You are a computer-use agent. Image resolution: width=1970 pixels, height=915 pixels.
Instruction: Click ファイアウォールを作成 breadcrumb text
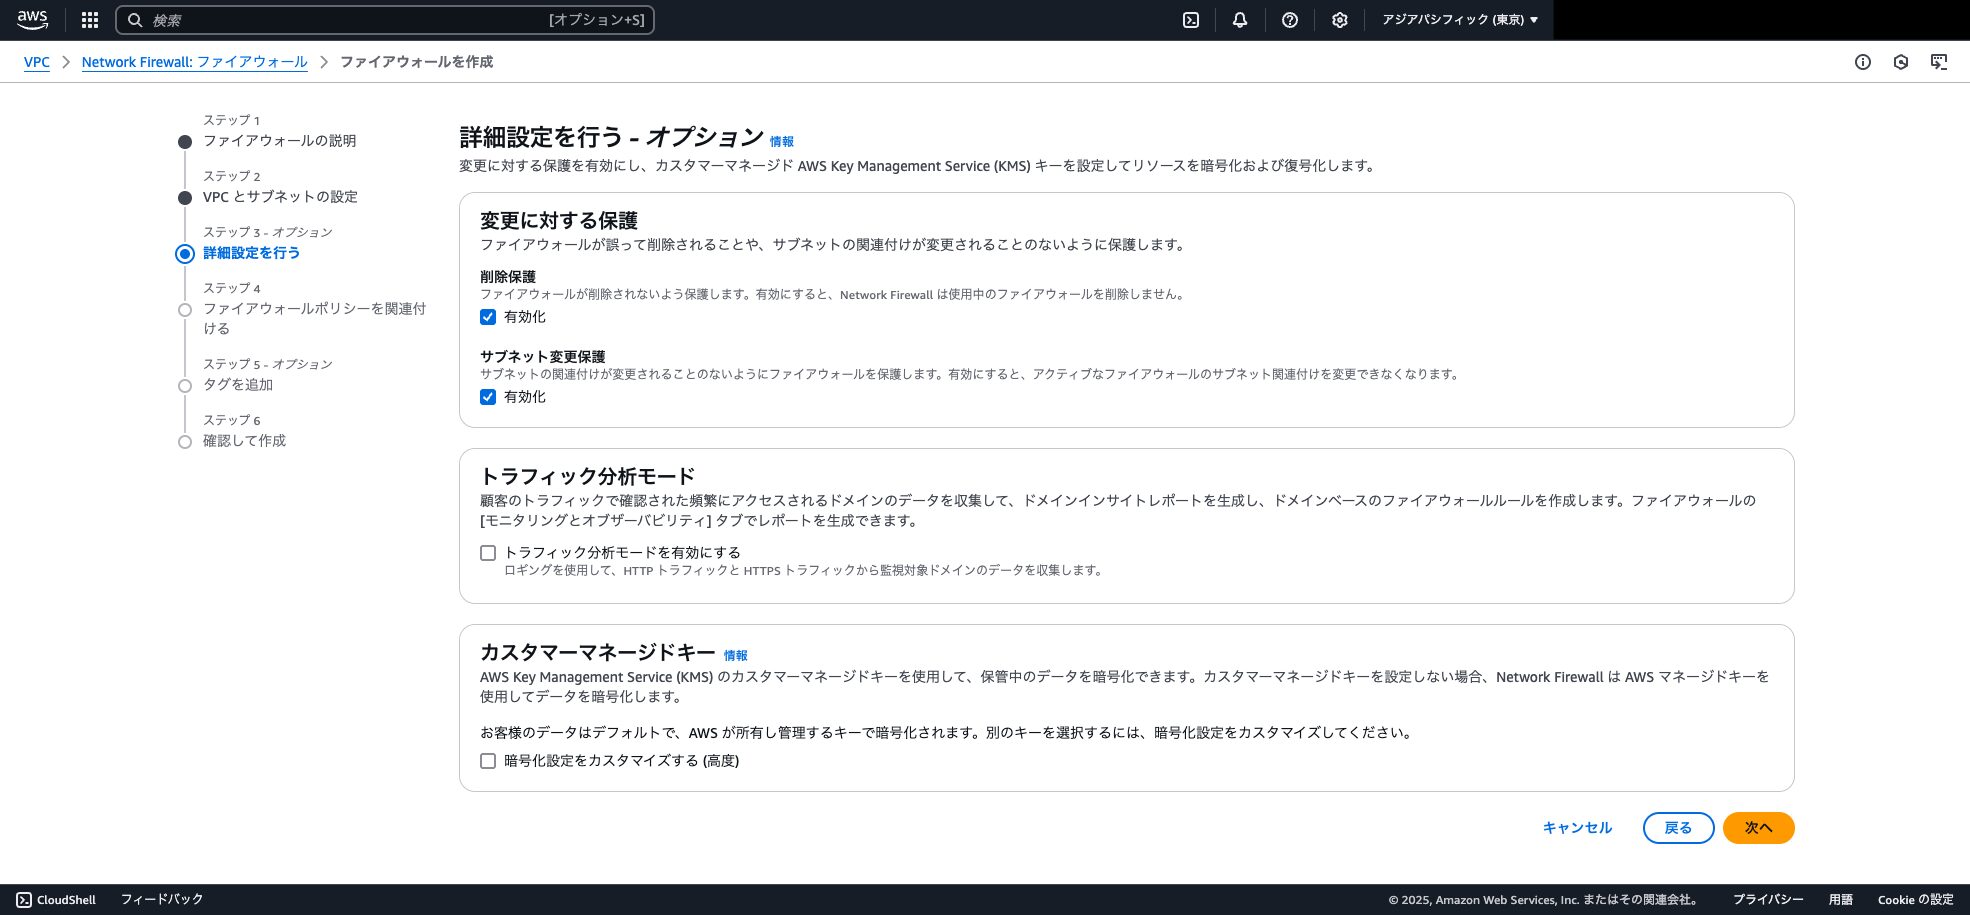click(x=416, y=62)
